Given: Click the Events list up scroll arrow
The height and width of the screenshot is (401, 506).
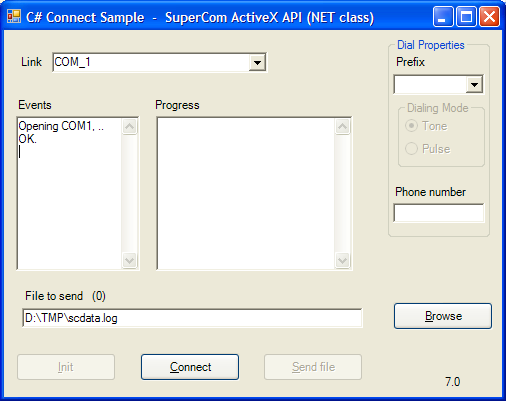Looking at the screenshot, I should point(130,126).
